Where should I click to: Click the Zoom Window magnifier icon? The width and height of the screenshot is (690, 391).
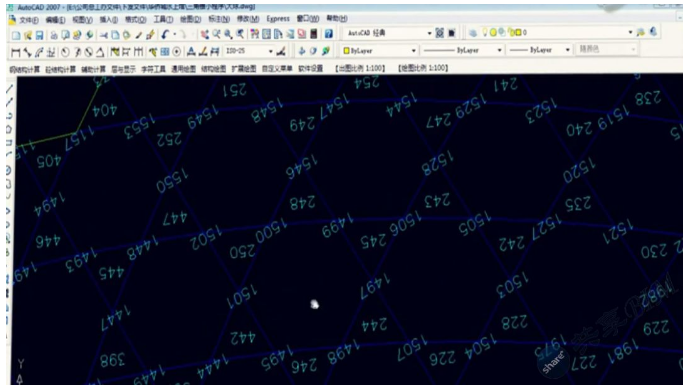(228, 34)
